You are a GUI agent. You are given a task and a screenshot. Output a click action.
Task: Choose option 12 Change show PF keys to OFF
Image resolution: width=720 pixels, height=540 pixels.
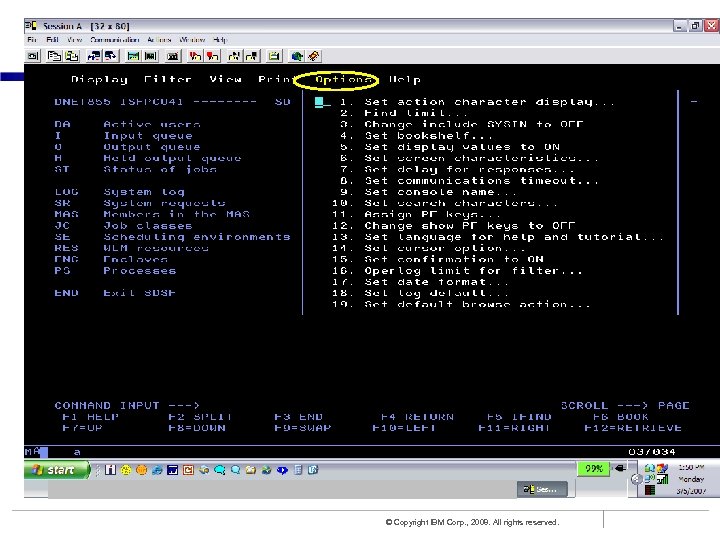coord(454,225)
